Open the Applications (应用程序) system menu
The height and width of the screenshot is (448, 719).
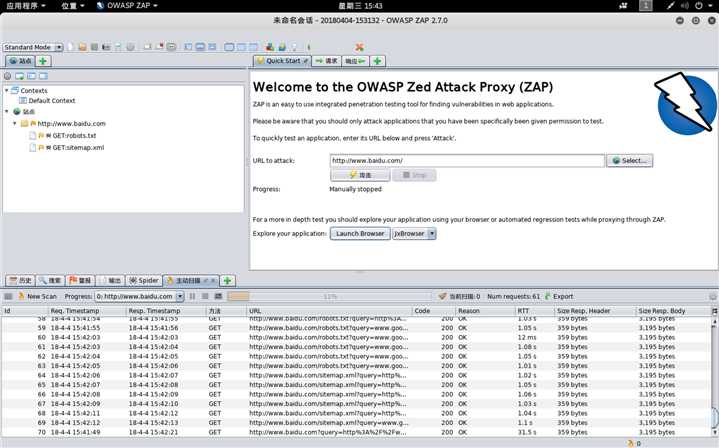click(x=26, y=6)
